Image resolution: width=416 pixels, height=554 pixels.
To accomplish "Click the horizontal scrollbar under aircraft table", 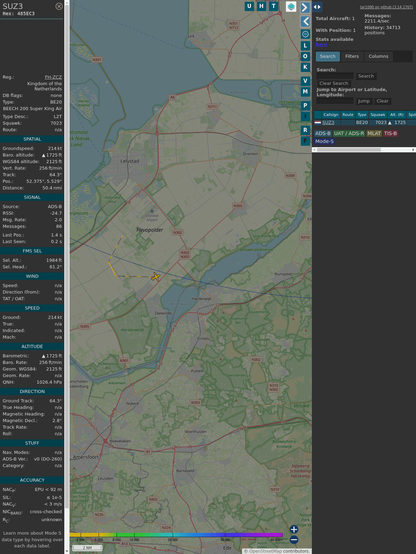I will pos(364,150).
